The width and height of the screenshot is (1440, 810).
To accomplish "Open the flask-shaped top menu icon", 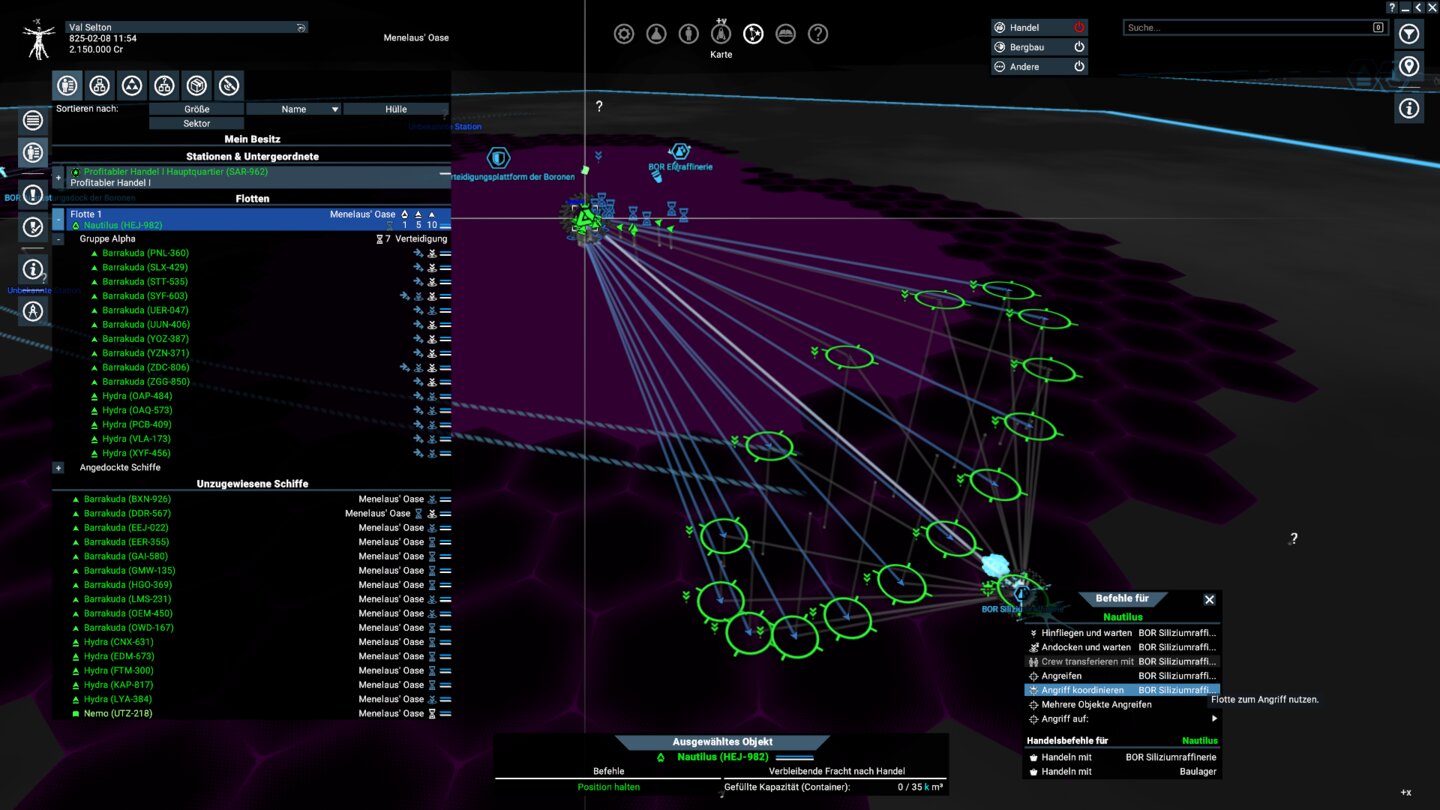I will [x=656, y=34].
